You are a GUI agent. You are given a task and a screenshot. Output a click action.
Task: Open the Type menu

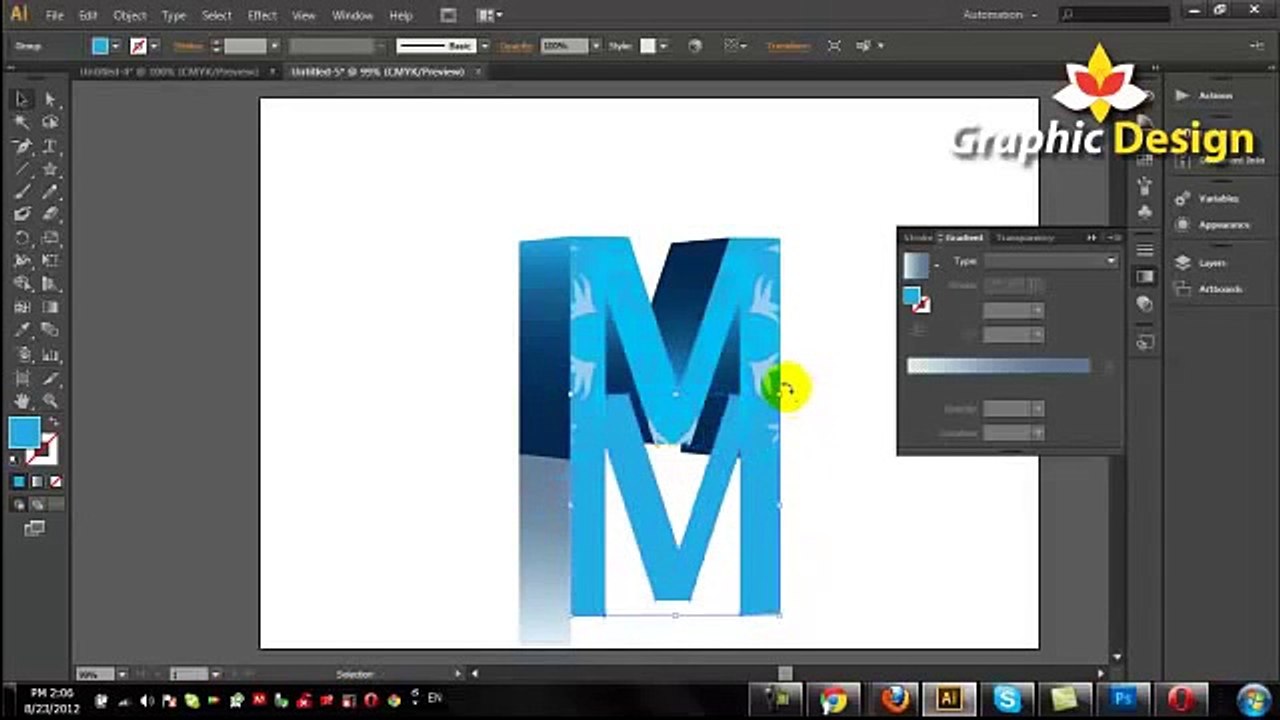click(x=174, y=16)
